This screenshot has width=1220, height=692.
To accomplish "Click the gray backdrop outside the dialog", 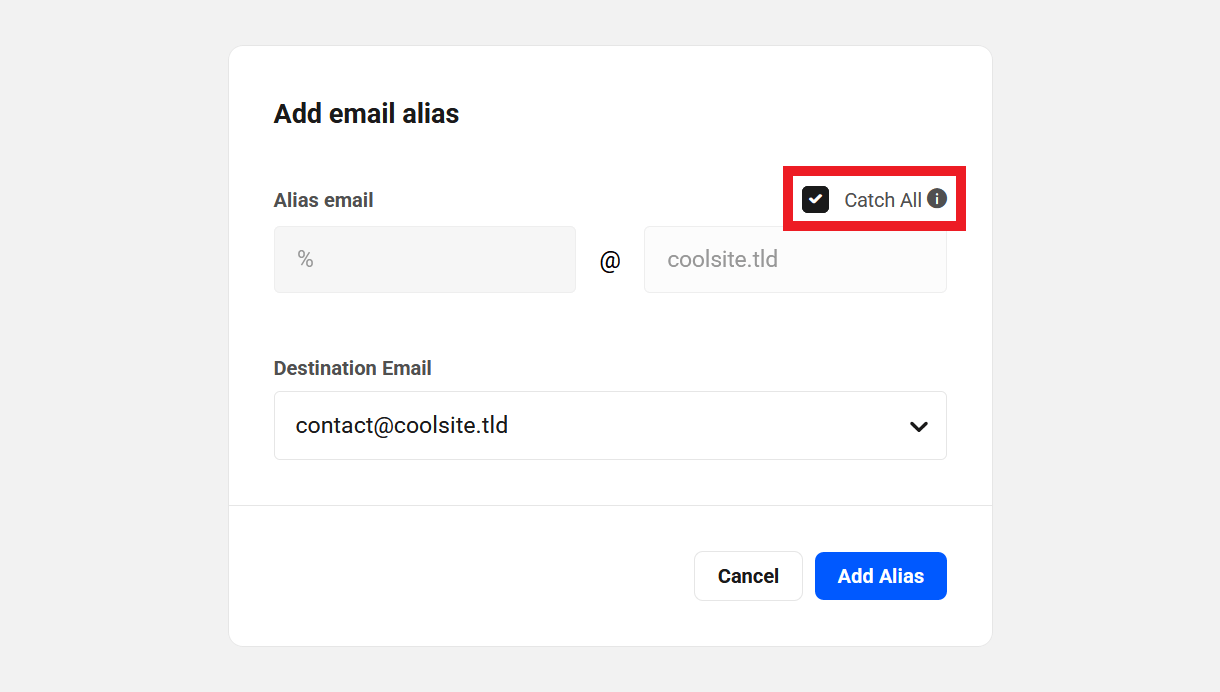I will 110,350.
